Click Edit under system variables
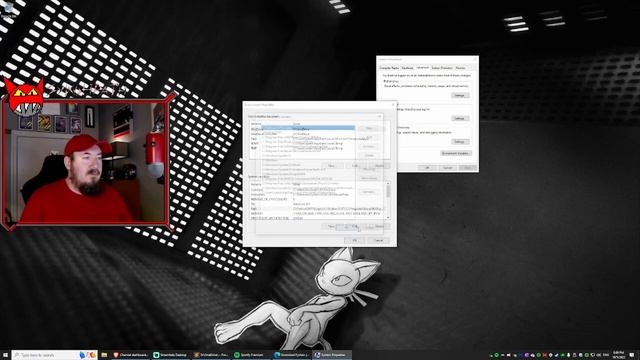640x360 pixels. pos(355,226)
